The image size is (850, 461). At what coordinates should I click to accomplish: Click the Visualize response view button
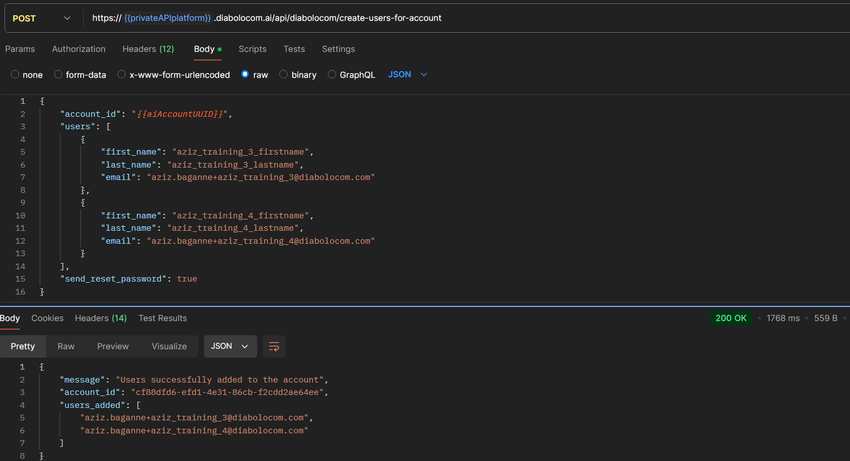pos(169,346)
